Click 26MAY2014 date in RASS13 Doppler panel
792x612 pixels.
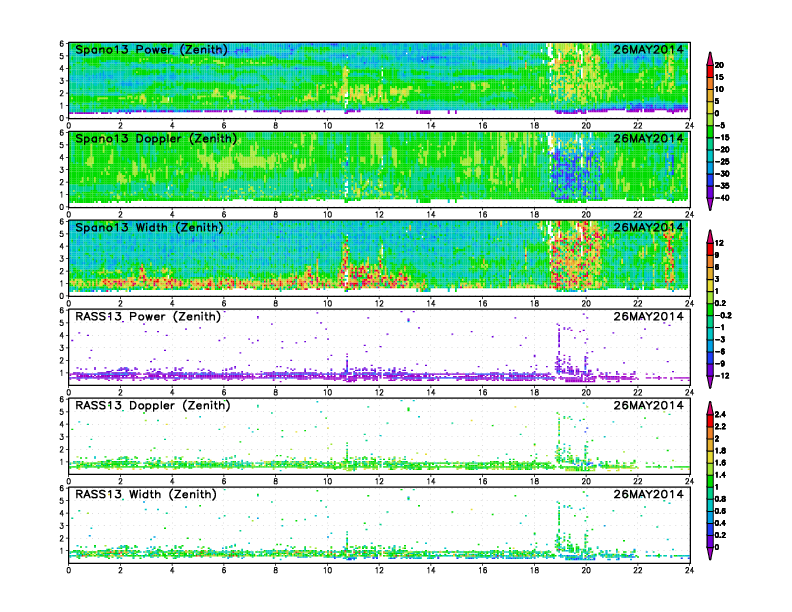click(649, 405)
